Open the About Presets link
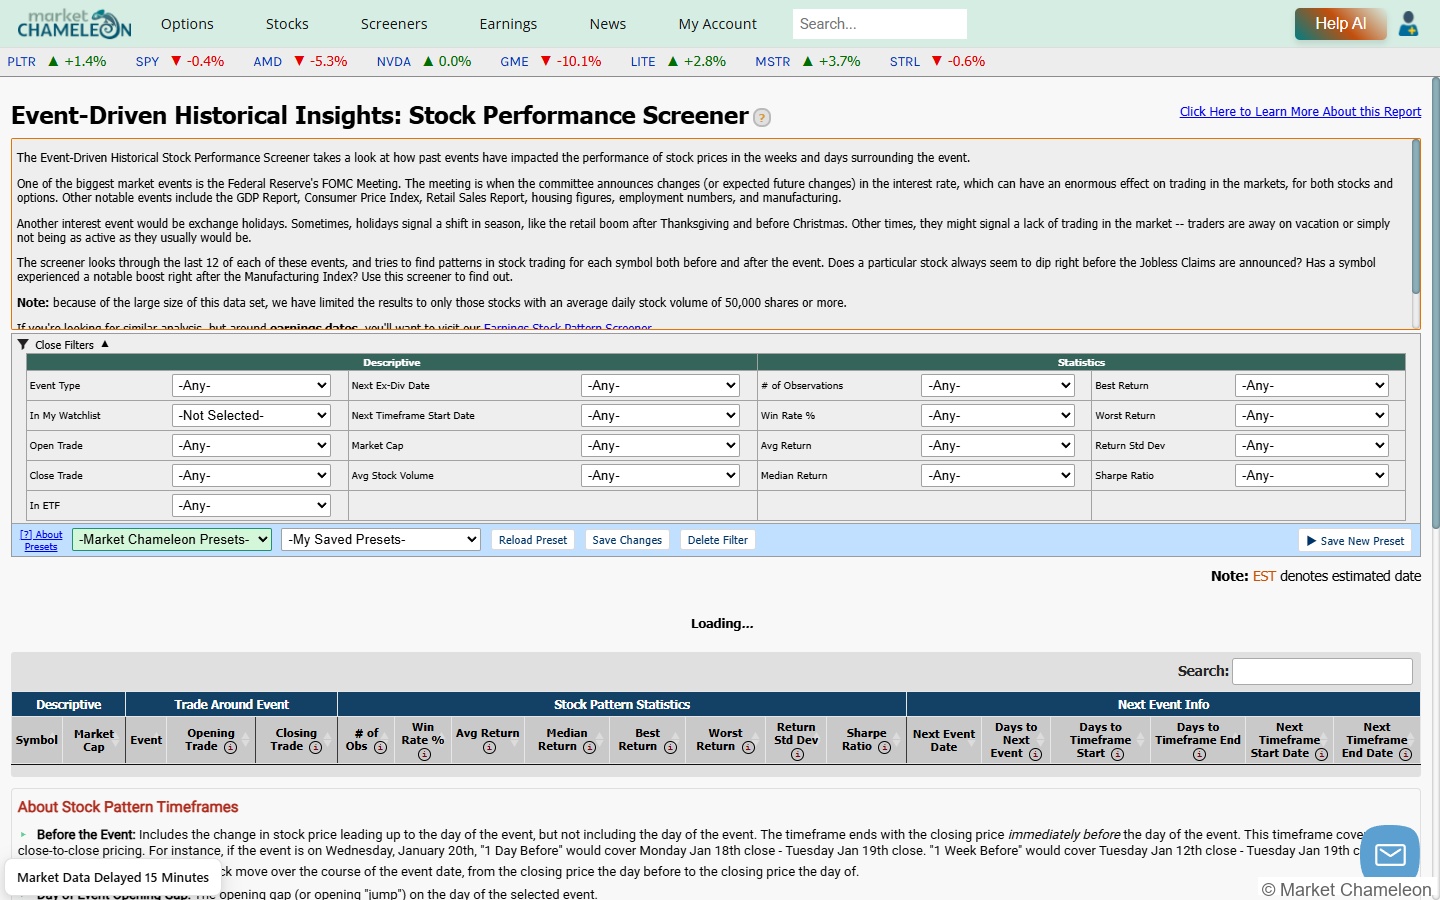The image size is (1440, 900). pyautogui.click(x=41, y=540)
